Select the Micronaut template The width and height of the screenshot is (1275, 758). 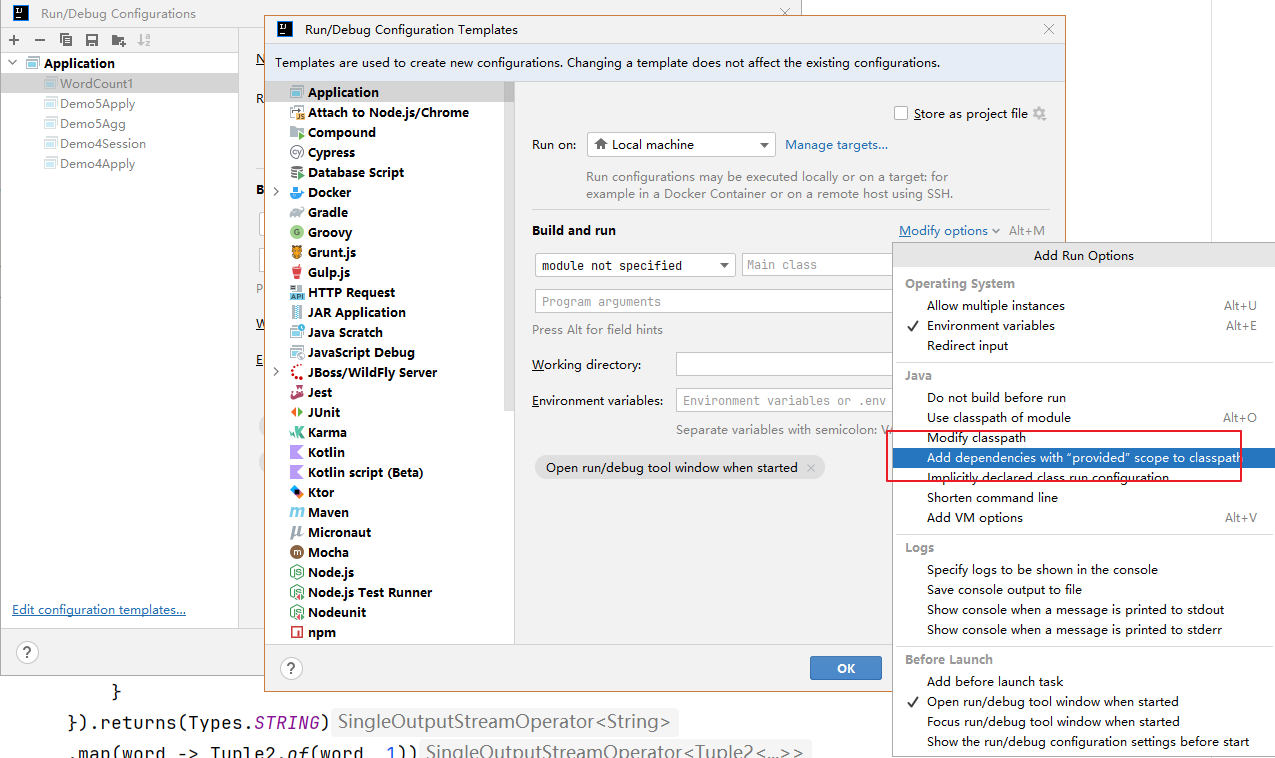click(339, 532)
